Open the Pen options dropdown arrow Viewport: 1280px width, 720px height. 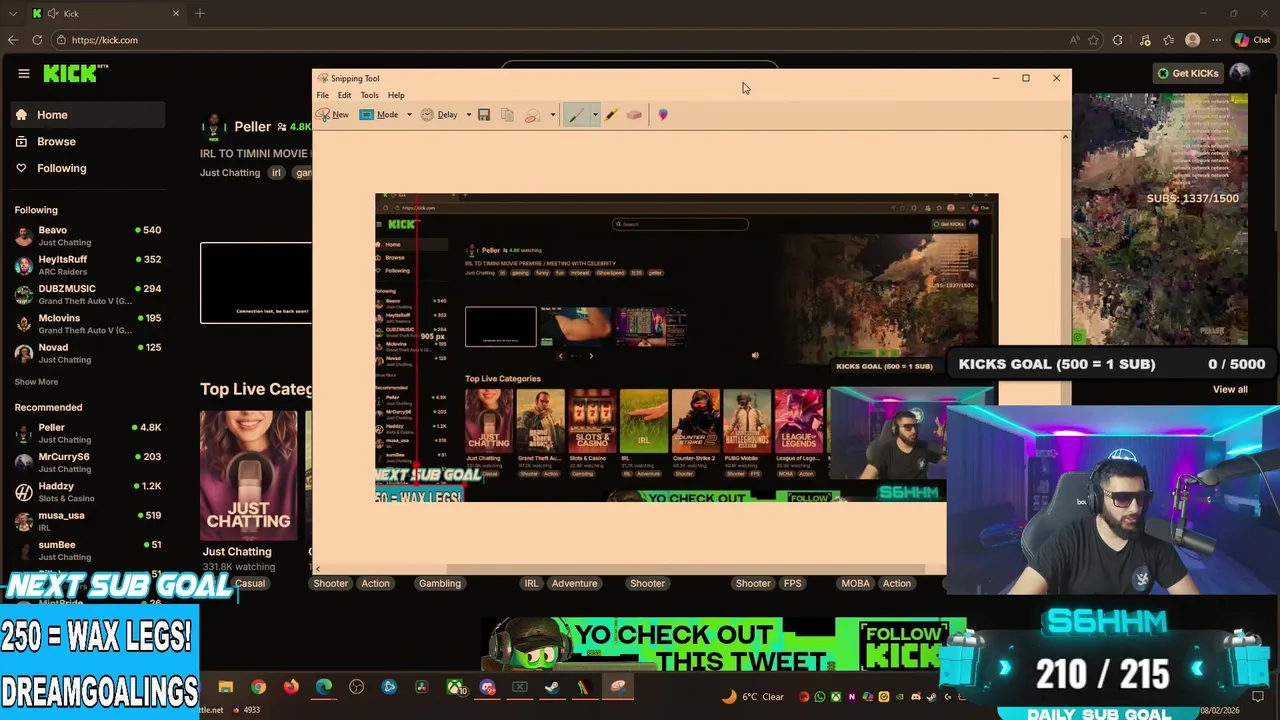coord(595,115)
